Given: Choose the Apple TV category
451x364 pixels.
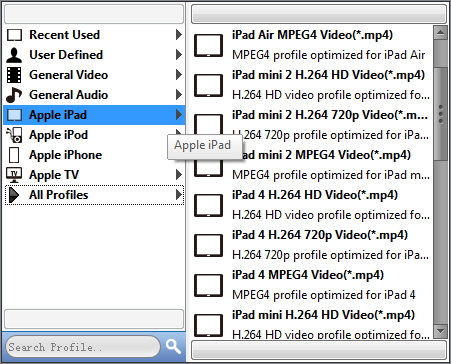Looking at the screenshot, I should (94, 175).
